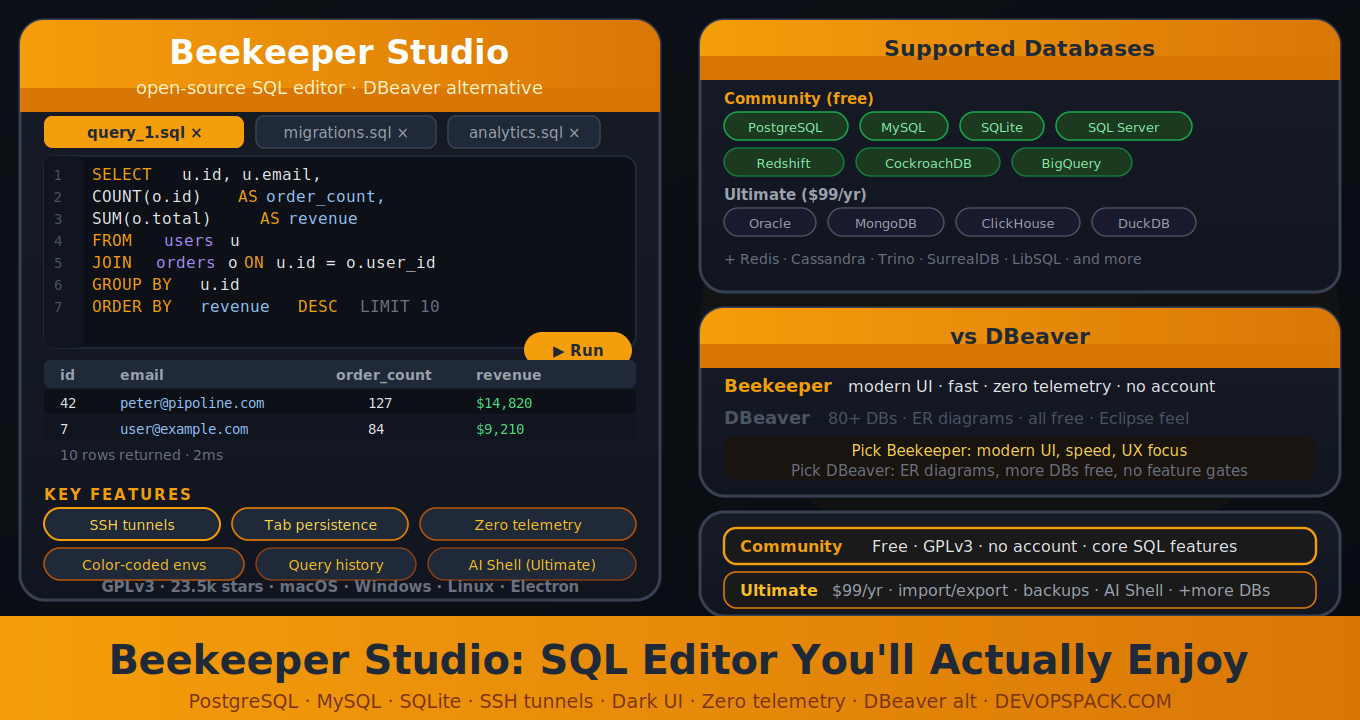This screenshot has height=720, width=1360.
Task: Click line 1 SELECT statement in editor
Action: (207, 175)
